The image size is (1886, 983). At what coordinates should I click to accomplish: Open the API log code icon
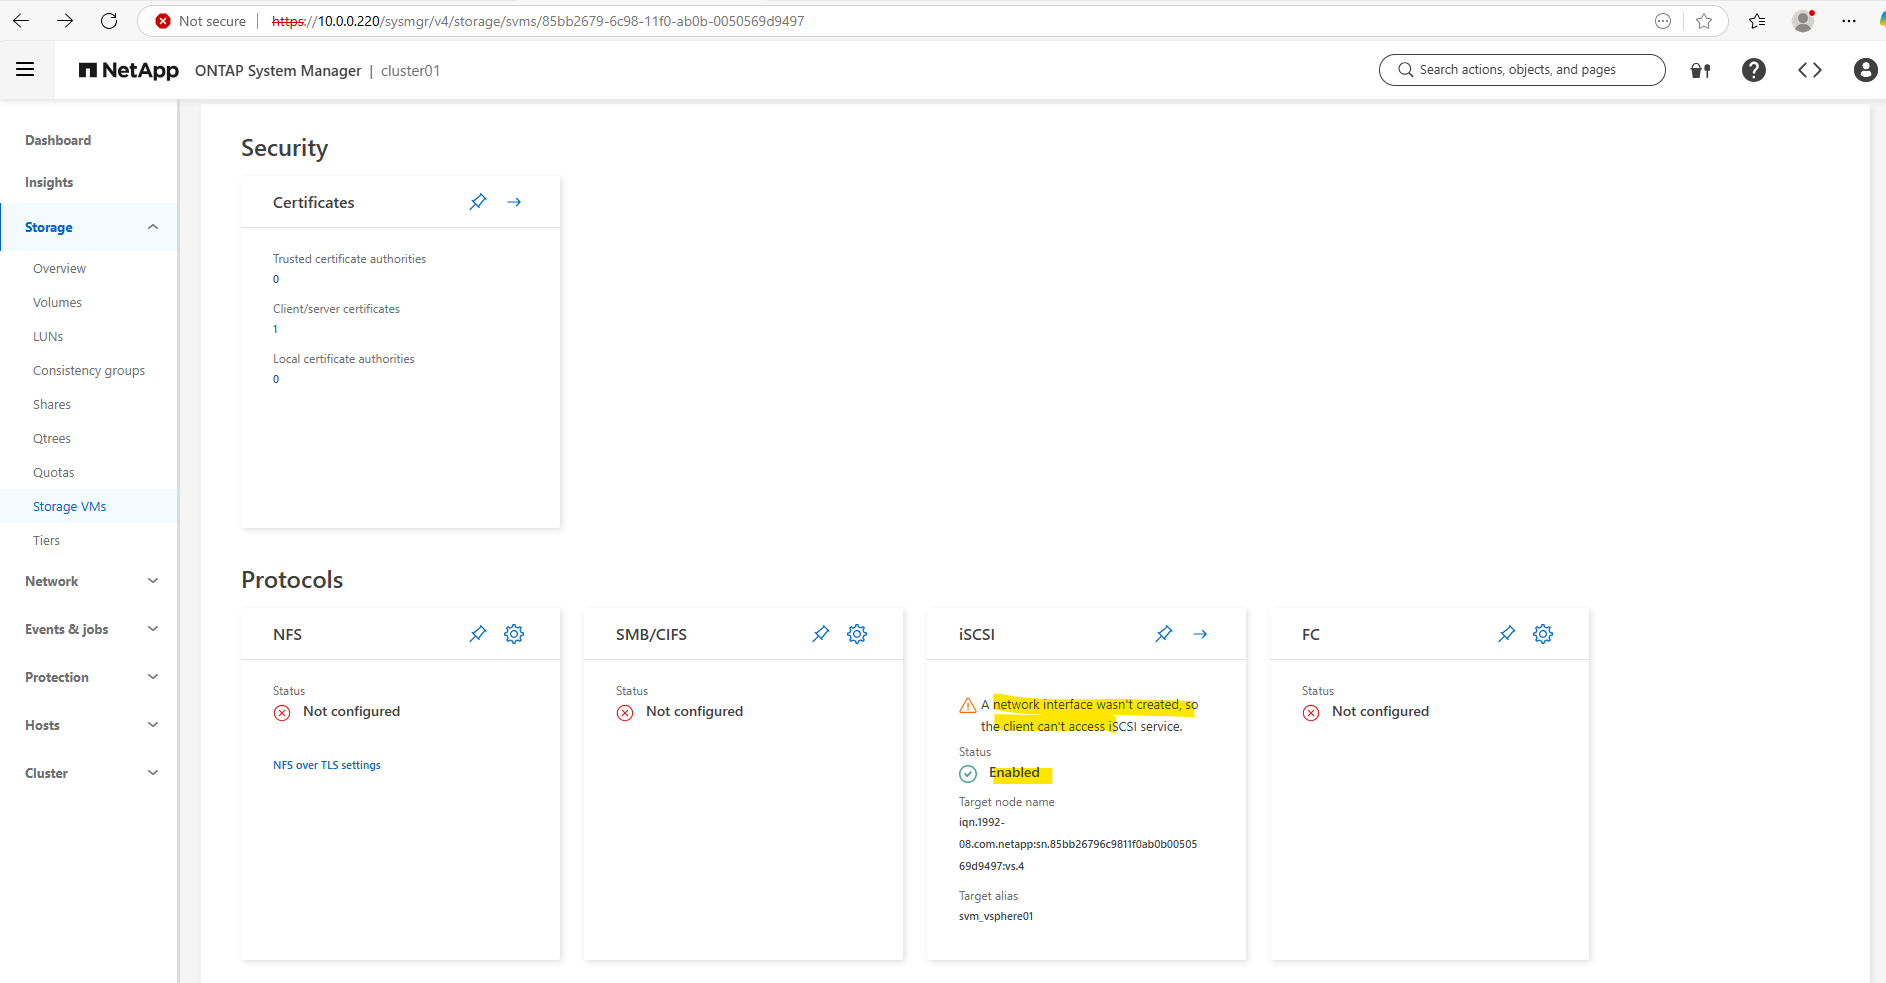(x=1810, y=70)
